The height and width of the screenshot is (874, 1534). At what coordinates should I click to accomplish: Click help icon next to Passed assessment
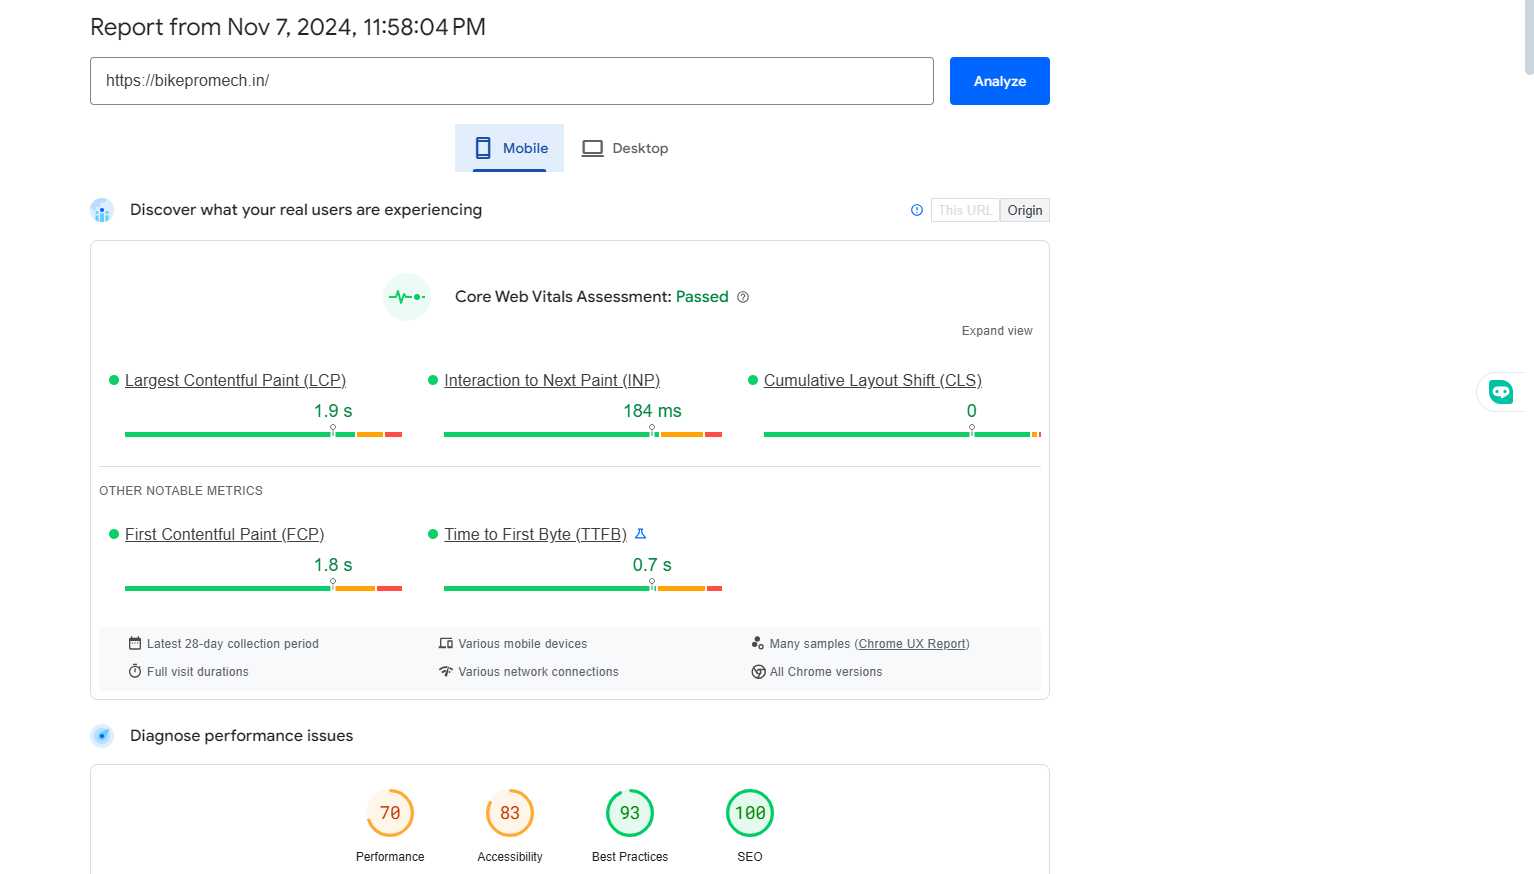pyautogui.click(x=743, y=297)
